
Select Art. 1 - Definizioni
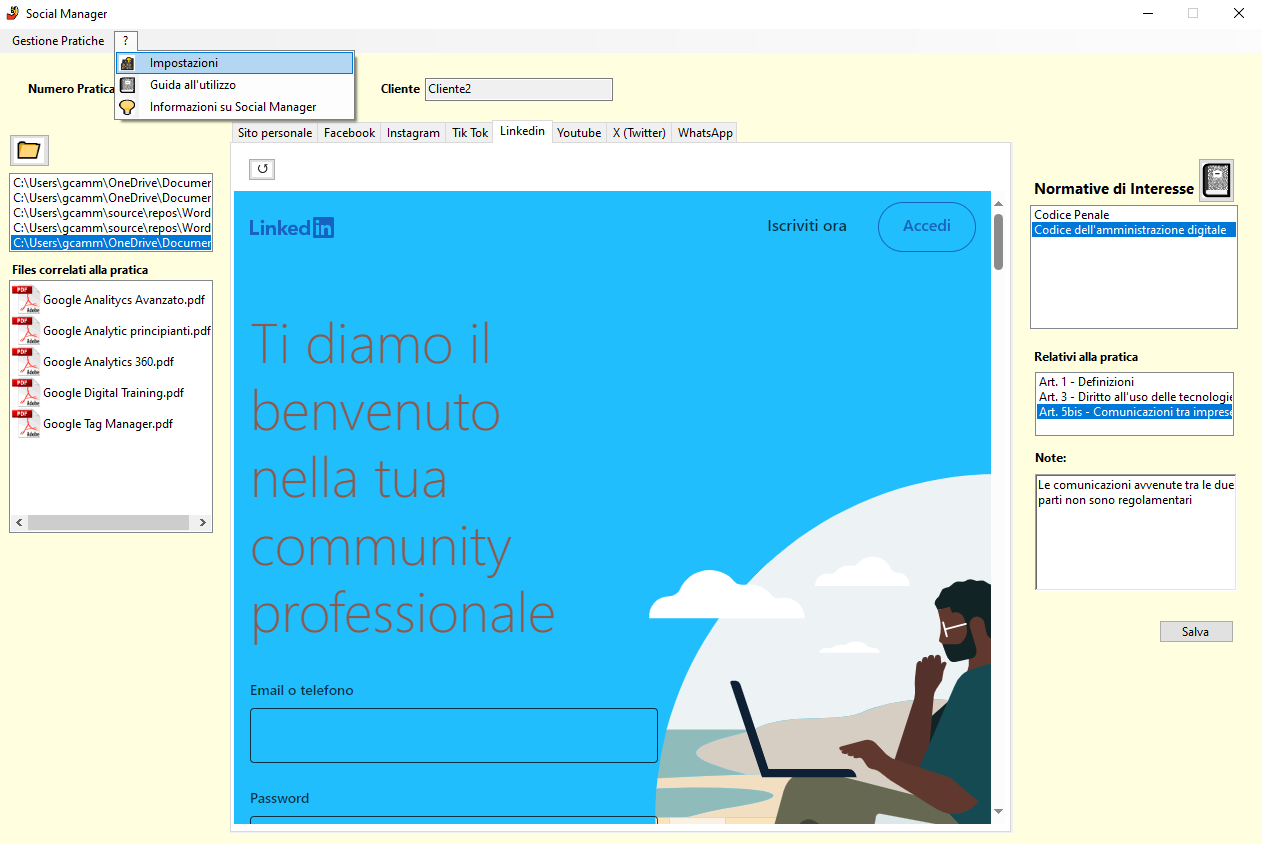coord(1135,382)
